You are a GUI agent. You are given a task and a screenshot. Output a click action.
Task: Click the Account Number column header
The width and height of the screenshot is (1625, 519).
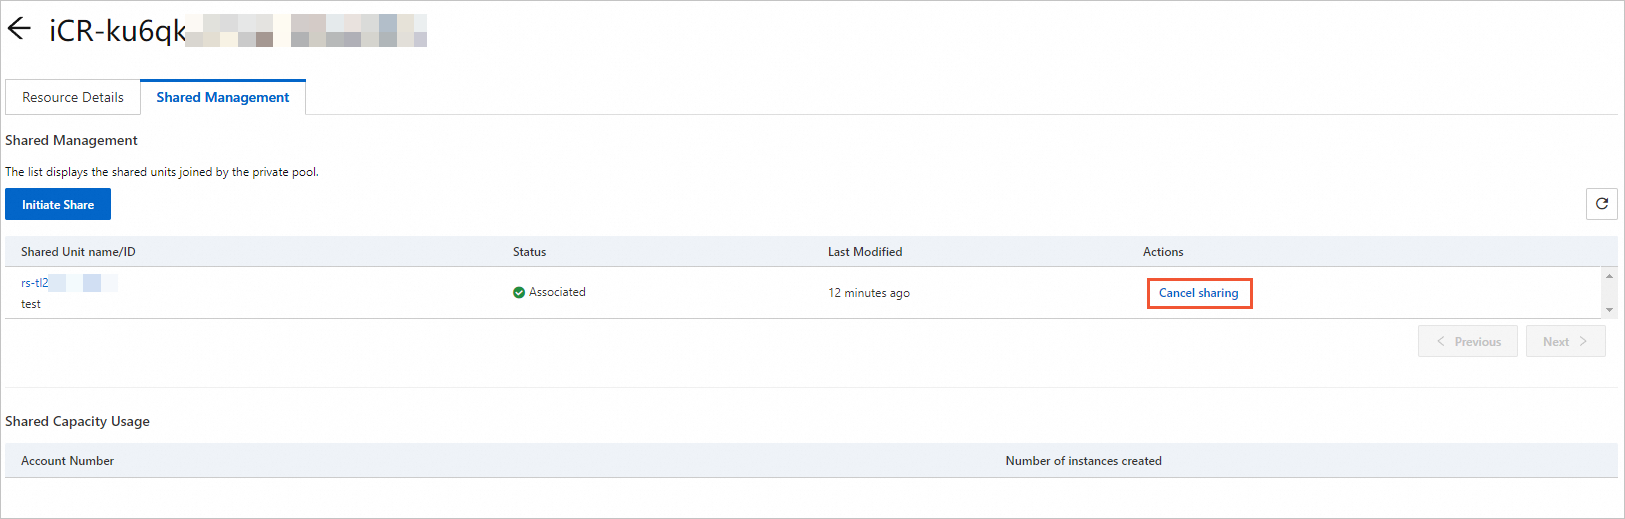pyautogui.click(x=67, y=461)
